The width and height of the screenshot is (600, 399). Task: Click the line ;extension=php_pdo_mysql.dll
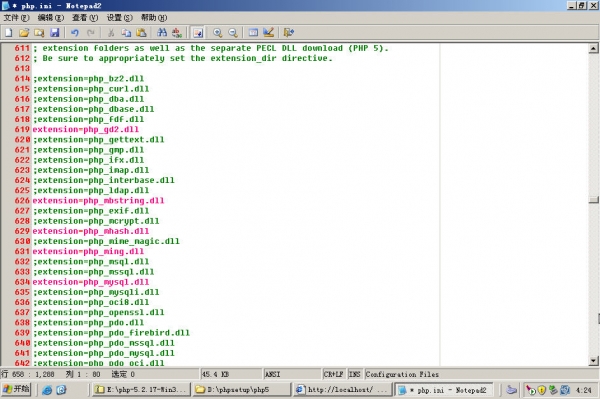tap(104, 353)
